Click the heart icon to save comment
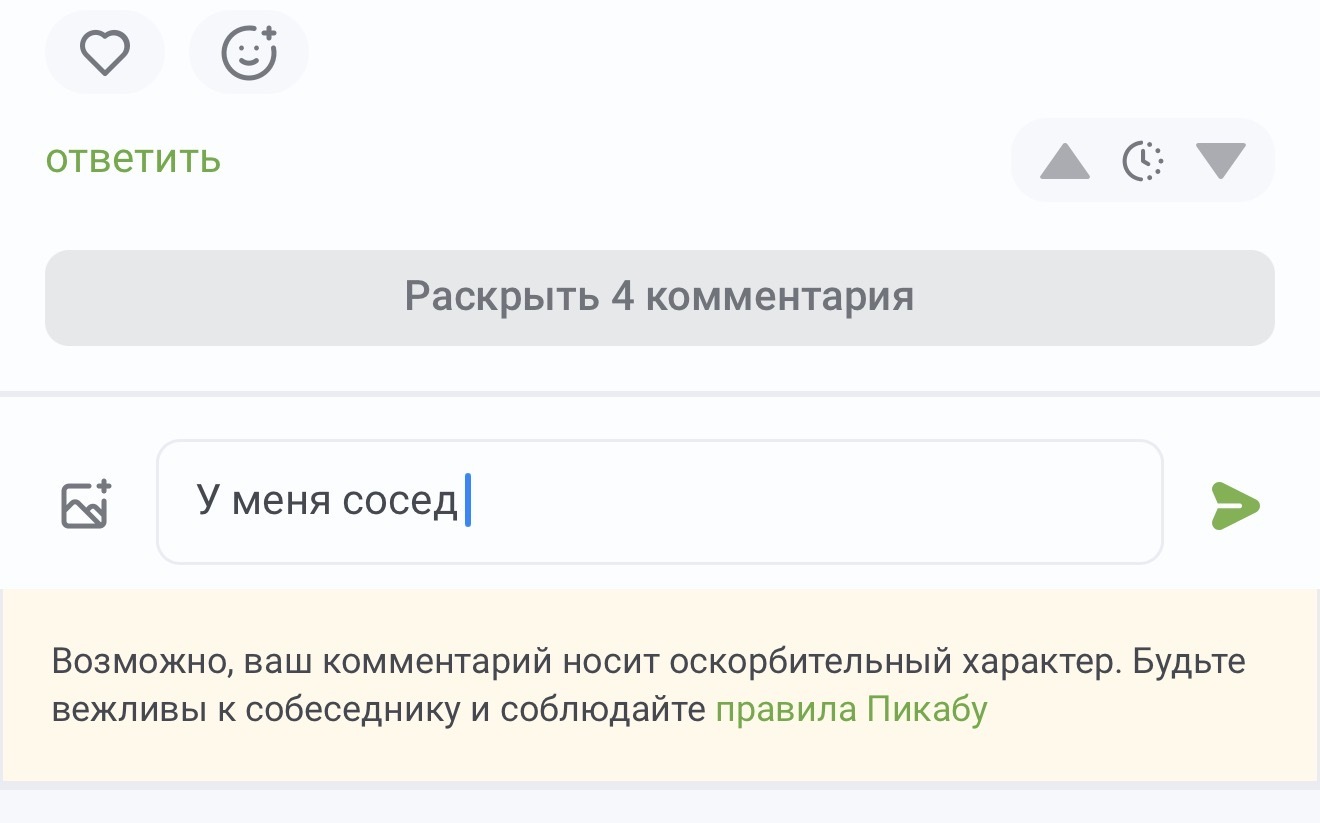This screenshot has height=823, width=1320. (105, 53)
